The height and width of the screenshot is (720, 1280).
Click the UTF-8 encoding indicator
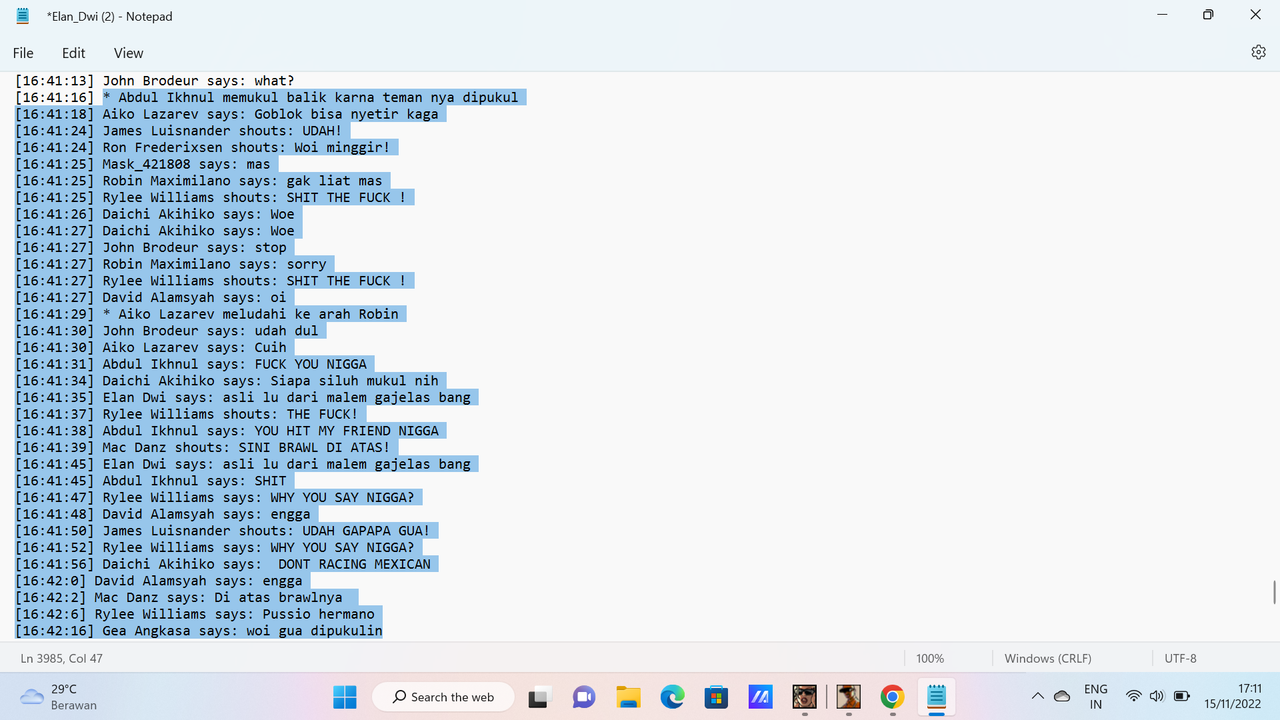pyautogui.click(x=1181, y=658)
